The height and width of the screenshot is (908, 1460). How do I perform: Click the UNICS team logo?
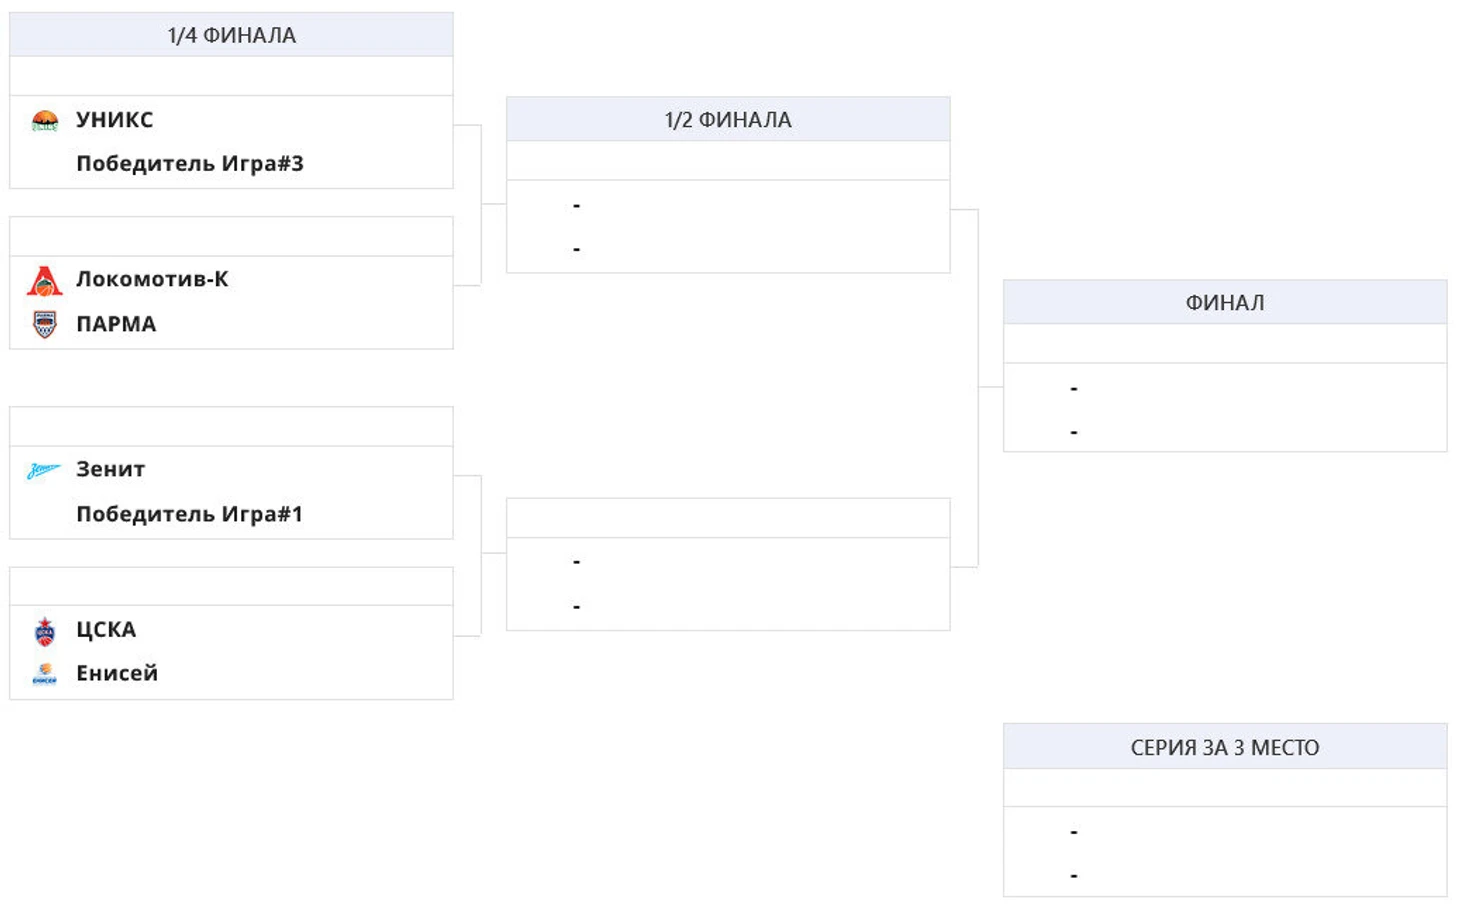[x=45, y=121]
